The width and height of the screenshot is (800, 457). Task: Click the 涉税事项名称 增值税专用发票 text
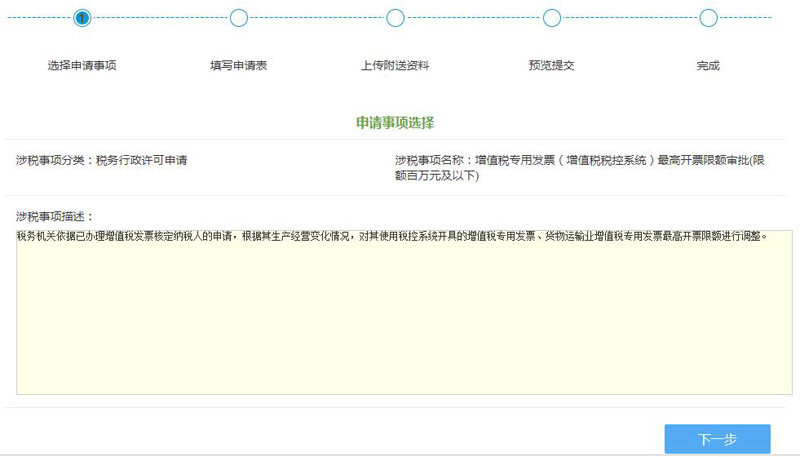(x=580, y=168)
